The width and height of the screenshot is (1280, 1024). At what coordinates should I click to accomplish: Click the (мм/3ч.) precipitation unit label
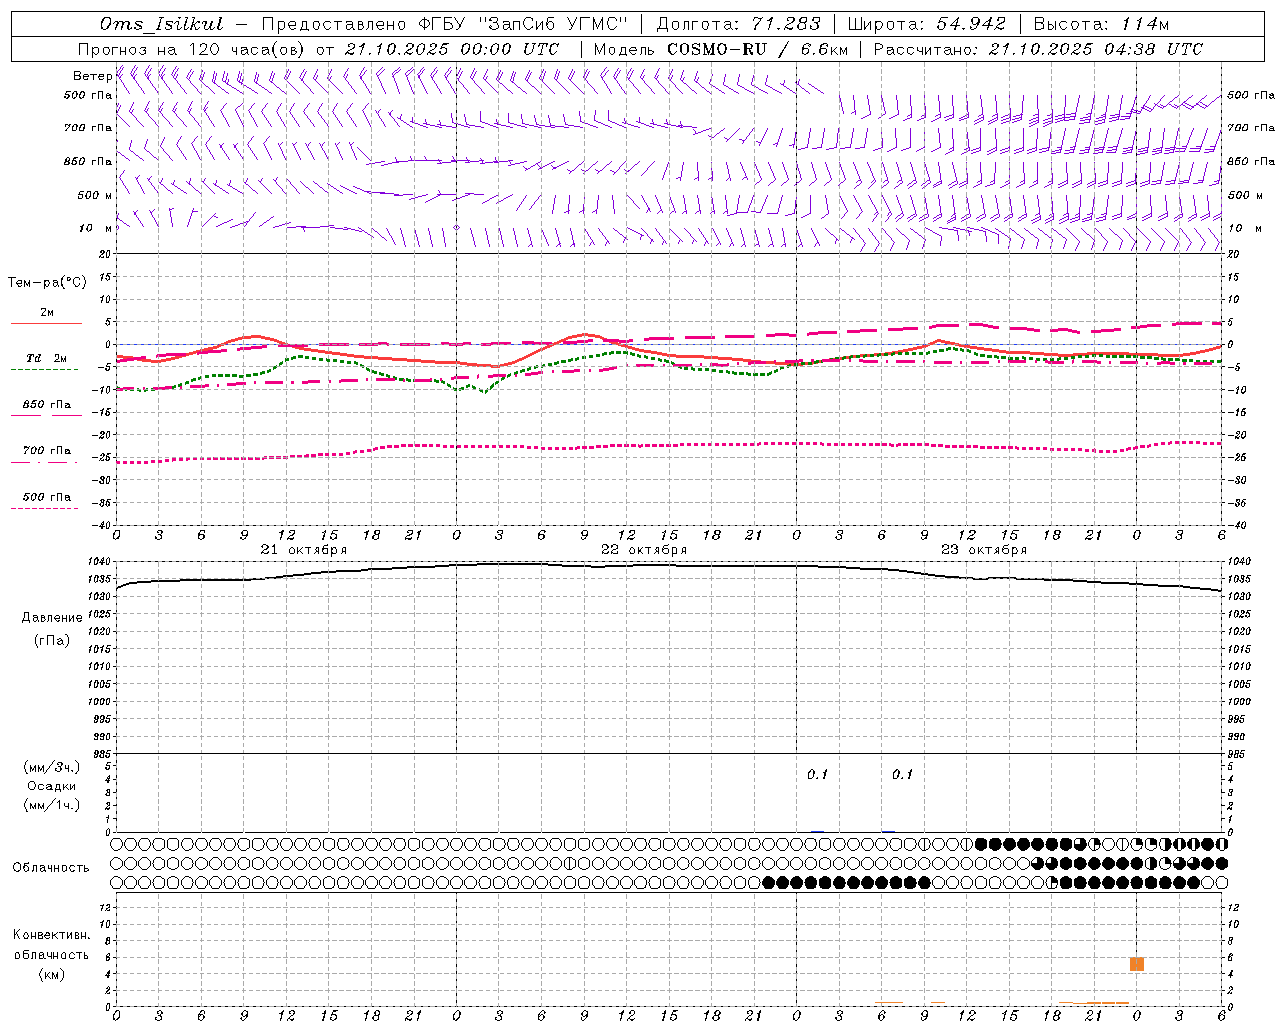pyautogui.click(x=52, y=767)
